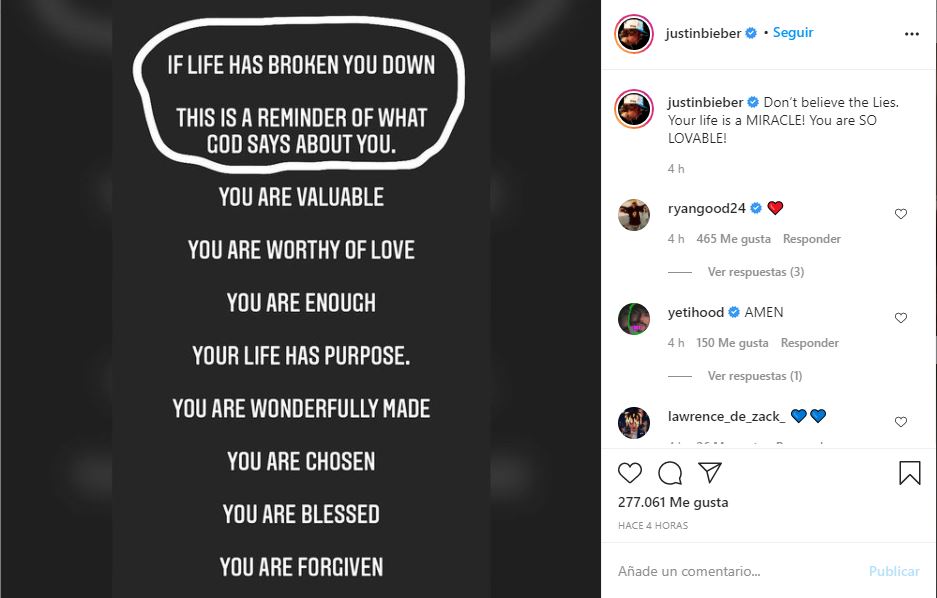Like lawrence_de_zack_'s comment

[x=901, y=422]
